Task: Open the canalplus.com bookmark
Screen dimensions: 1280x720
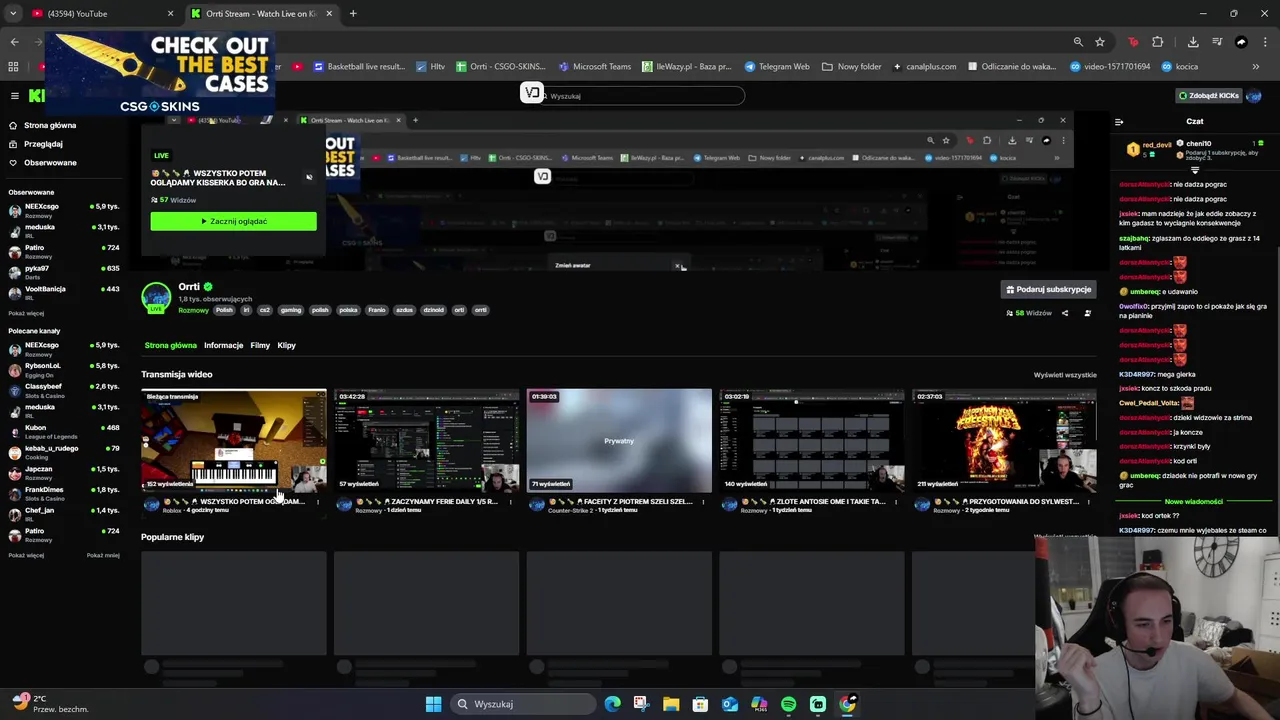Action: coord(924,67)
